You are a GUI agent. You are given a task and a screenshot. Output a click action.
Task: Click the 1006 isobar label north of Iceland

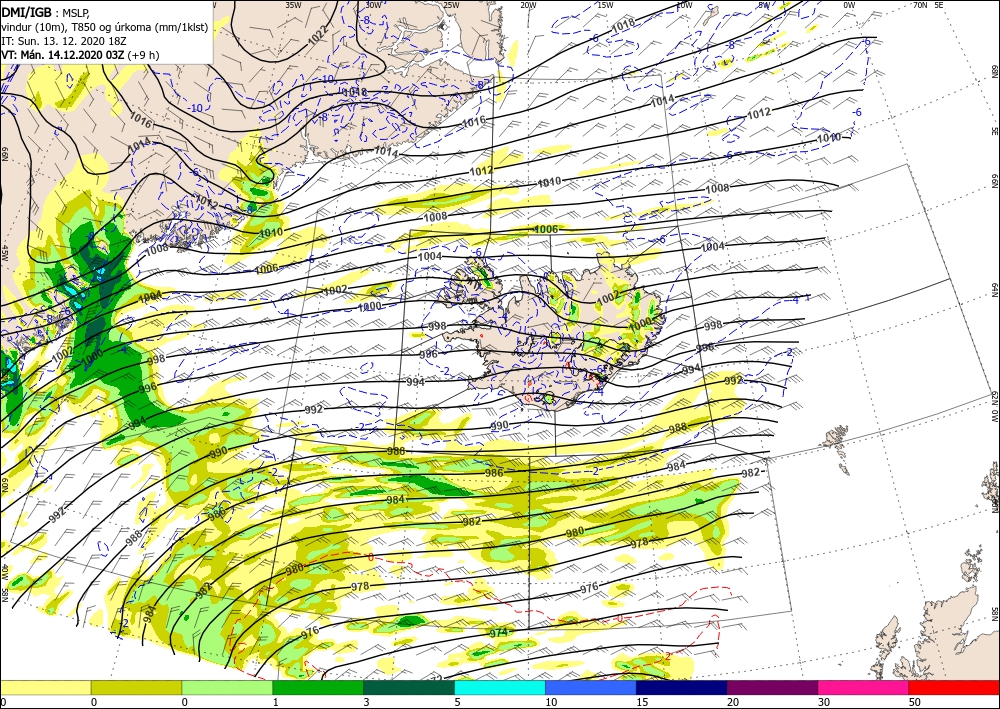tap(546, 230)
